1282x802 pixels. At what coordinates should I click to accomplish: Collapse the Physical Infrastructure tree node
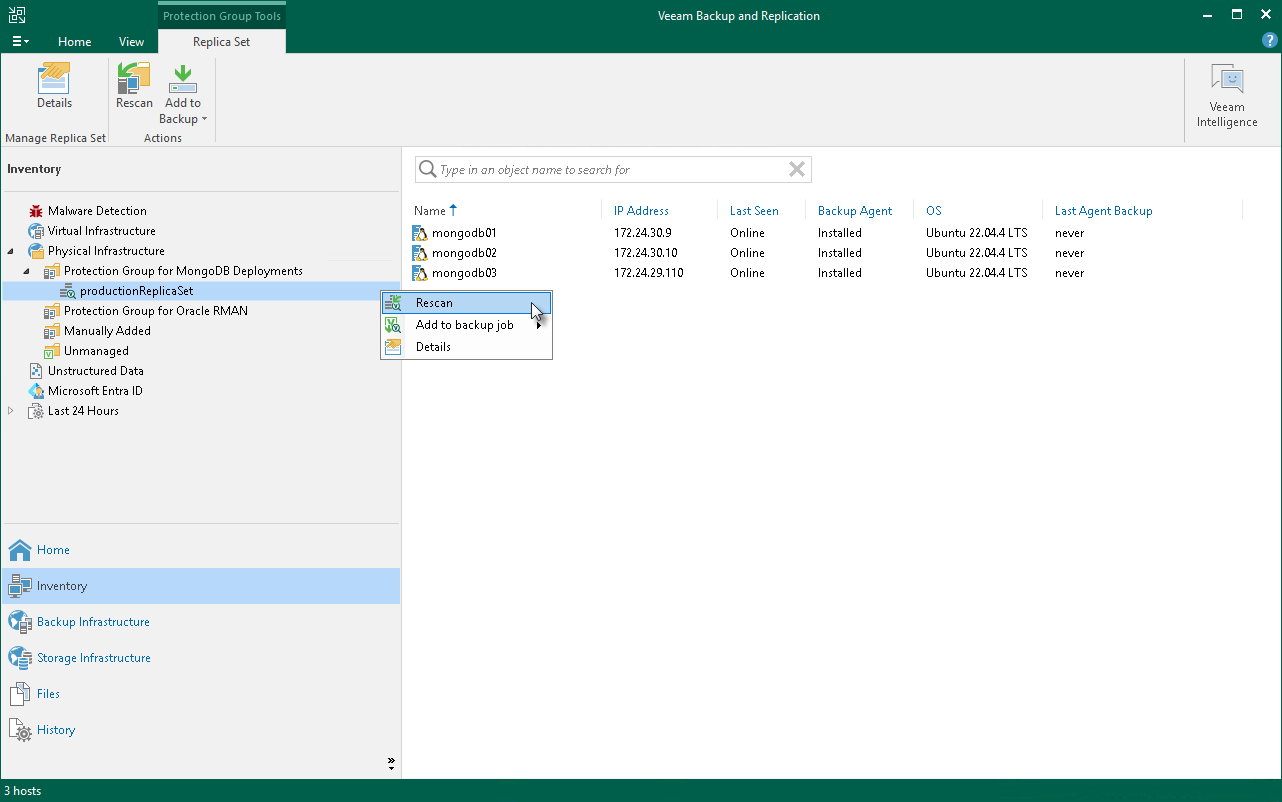coord(11,251)
